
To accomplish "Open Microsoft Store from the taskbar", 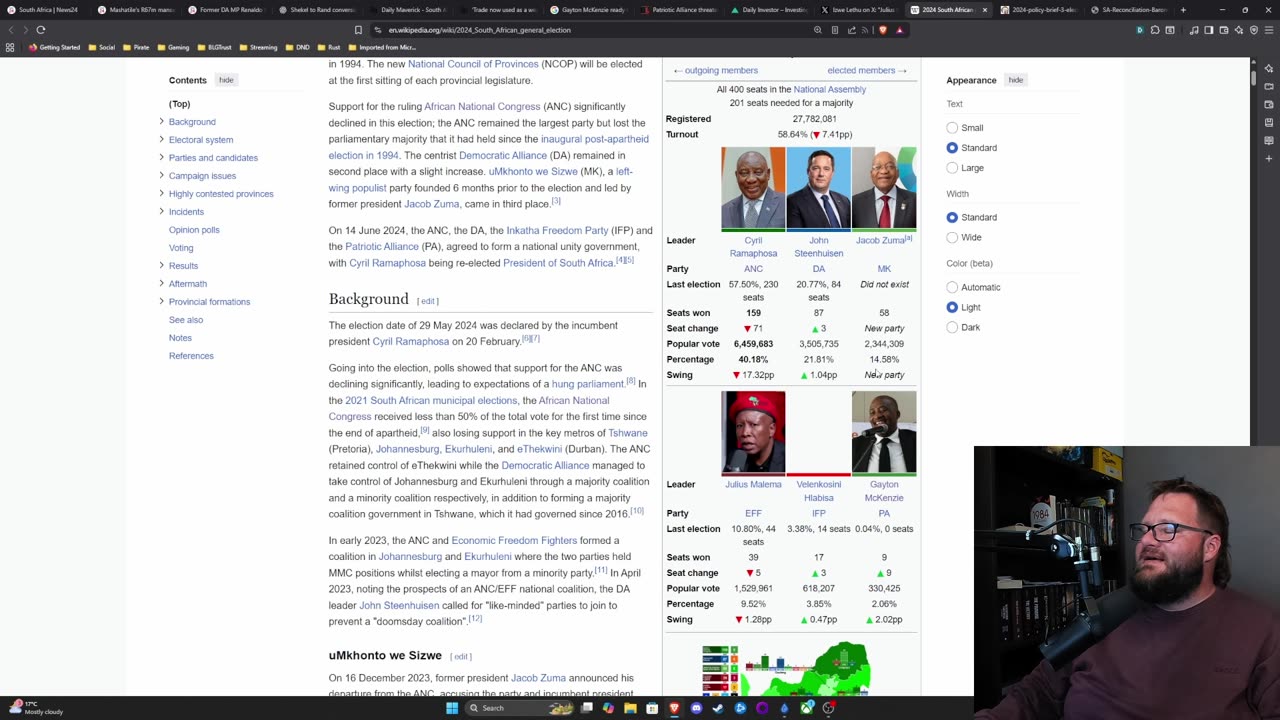I will [x=652, y=708].
